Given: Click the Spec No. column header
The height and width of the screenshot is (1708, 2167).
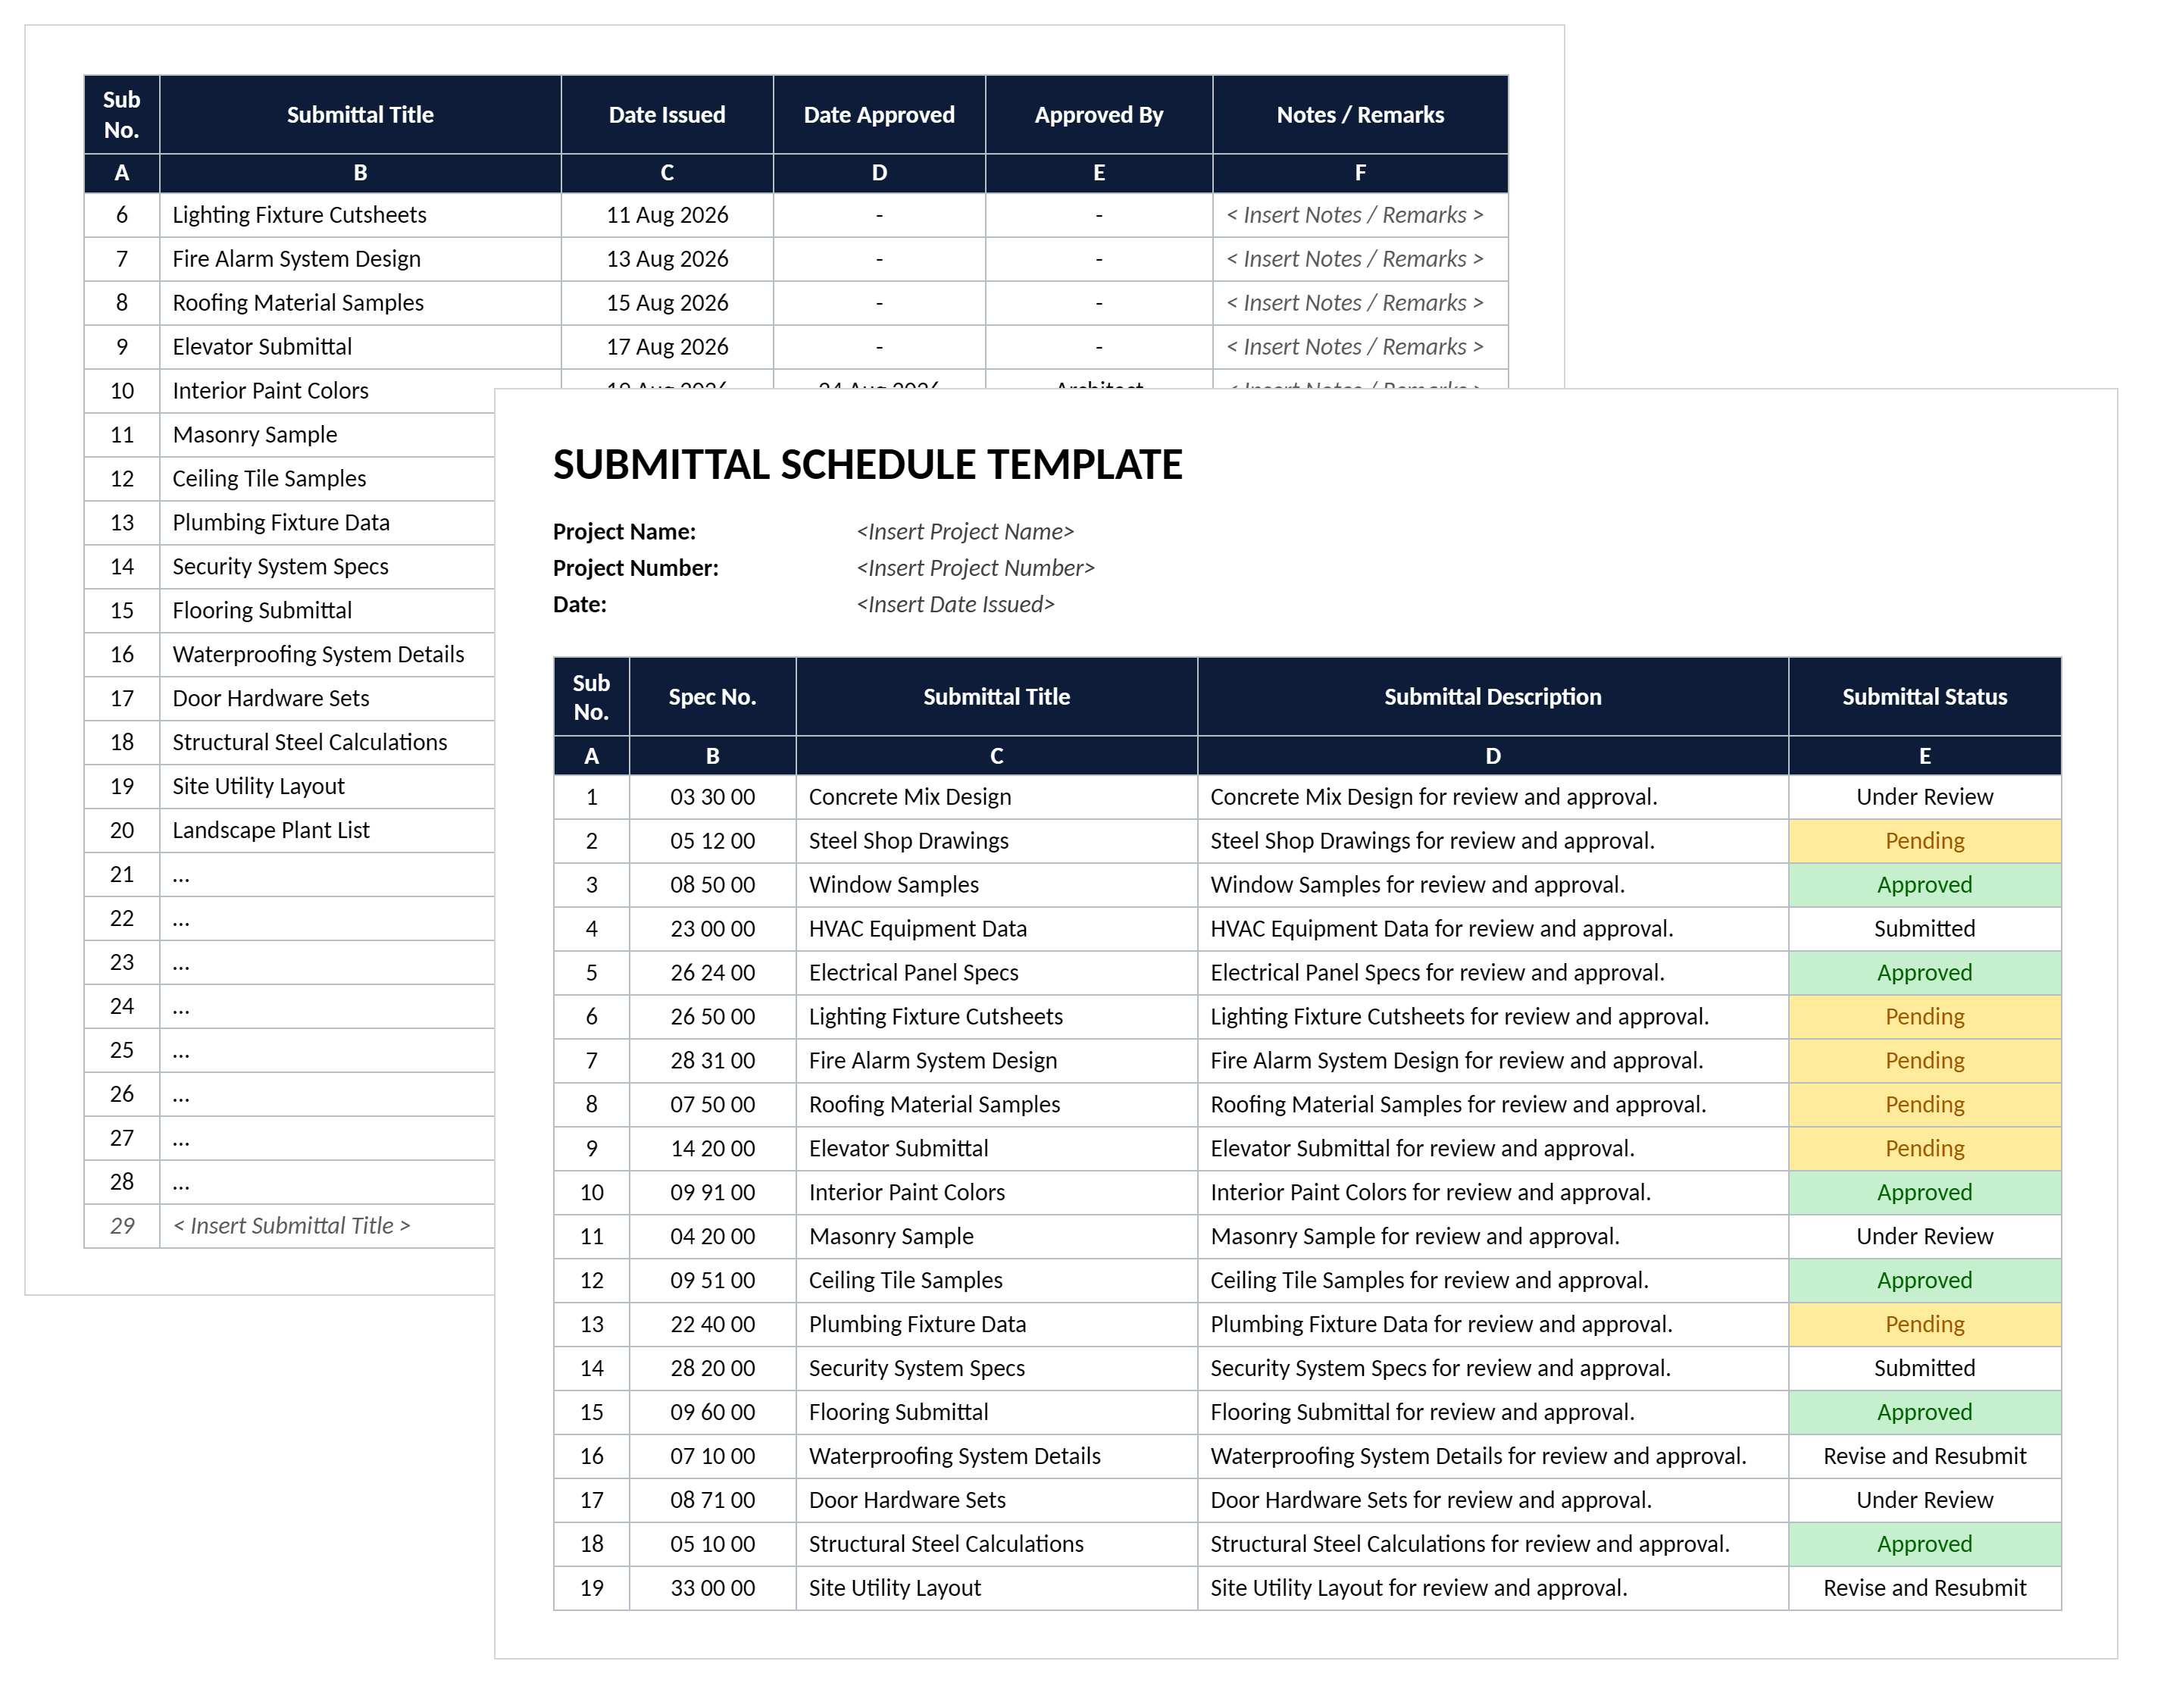Looking at the screenshot, I should [712, 697].
